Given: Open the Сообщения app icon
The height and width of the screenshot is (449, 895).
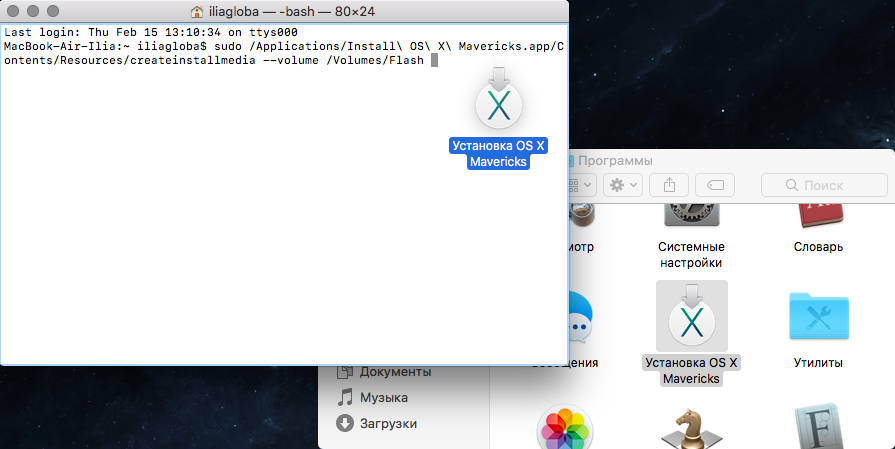Looking at the screenshot, I should (580, 318).
